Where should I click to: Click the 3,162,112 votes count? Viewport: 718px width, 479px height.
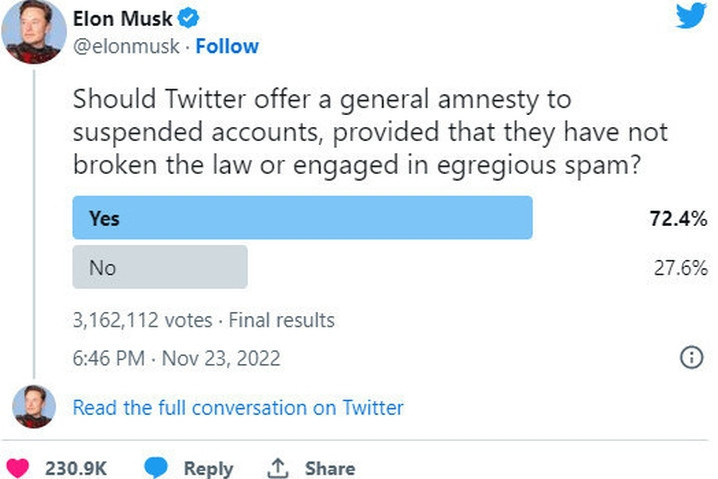tap(142, 320)
